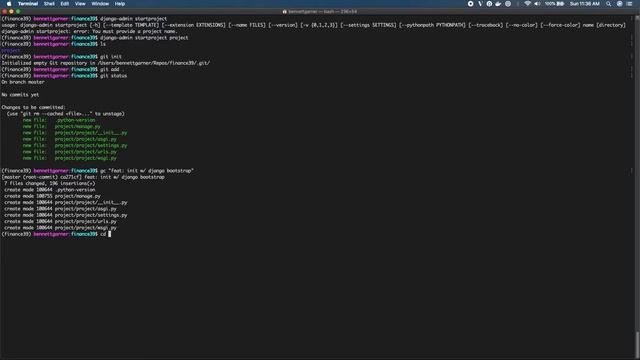Open the Apple menu
Viewport: 640px width, 360px height.
coord(9,4)
